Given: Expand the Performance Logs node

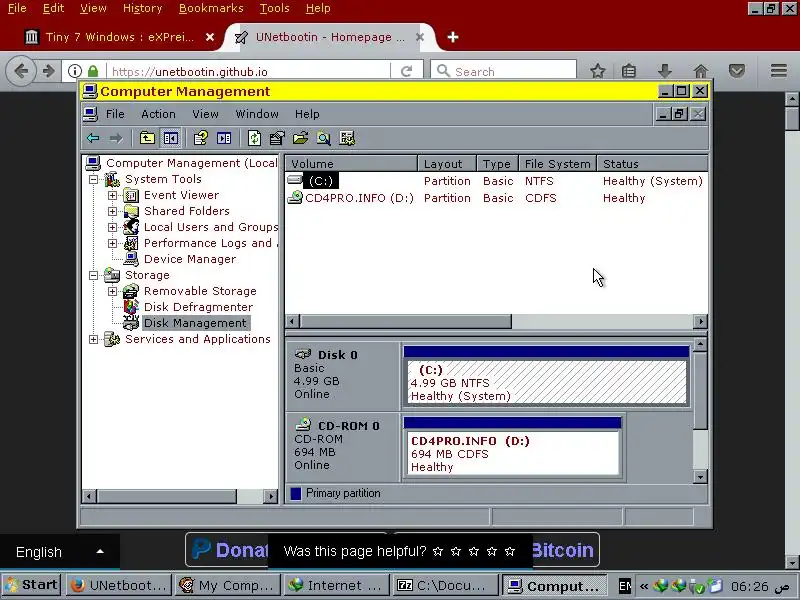Looking at the screenshot, I should [112, 243].
